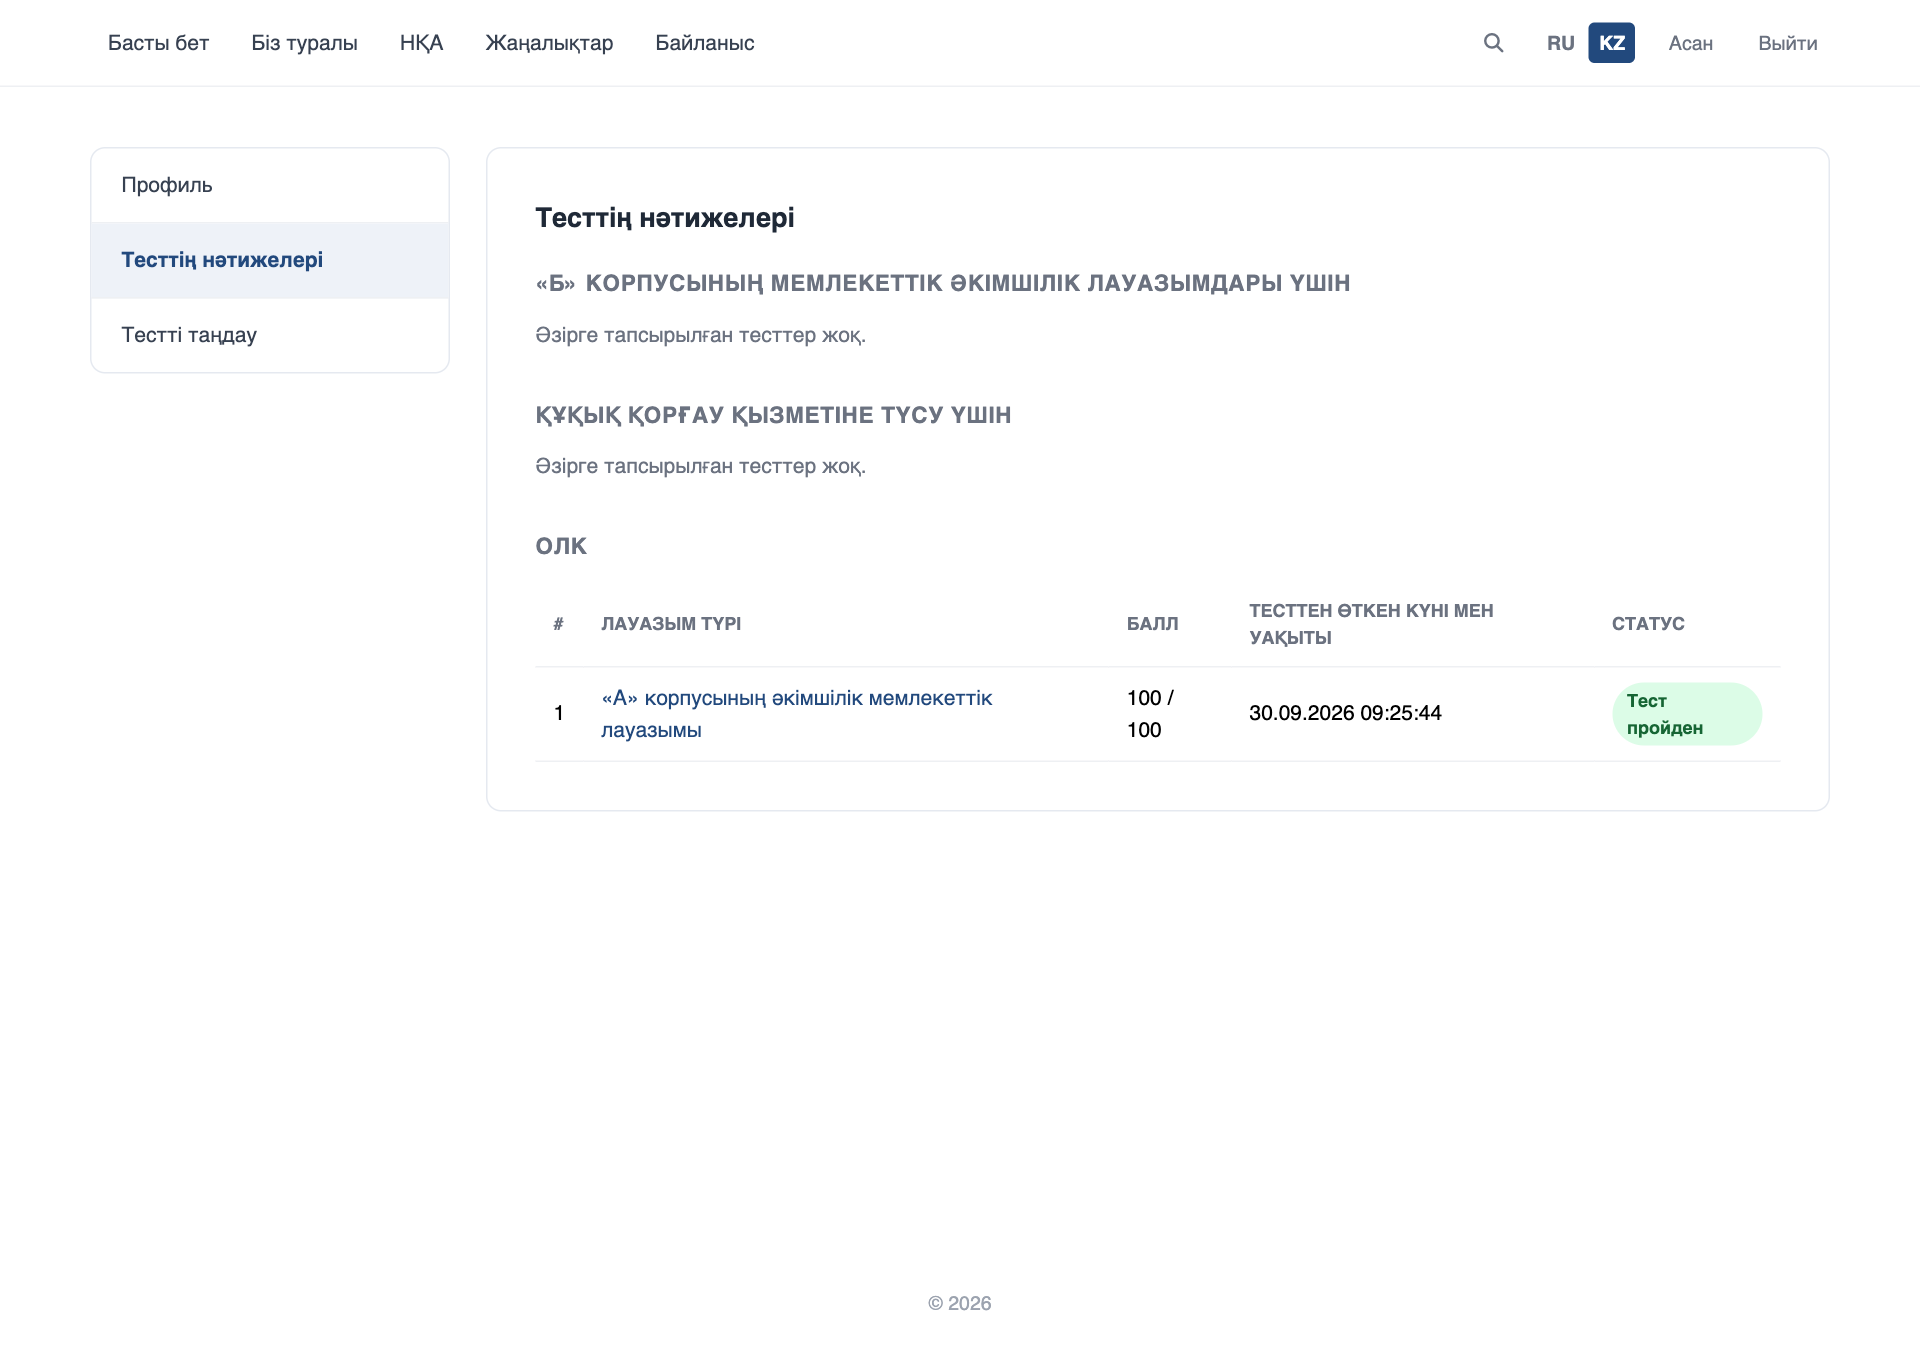Open the search magnifier icon
The image size is (1920, 1350).
tap(1493, 43)
